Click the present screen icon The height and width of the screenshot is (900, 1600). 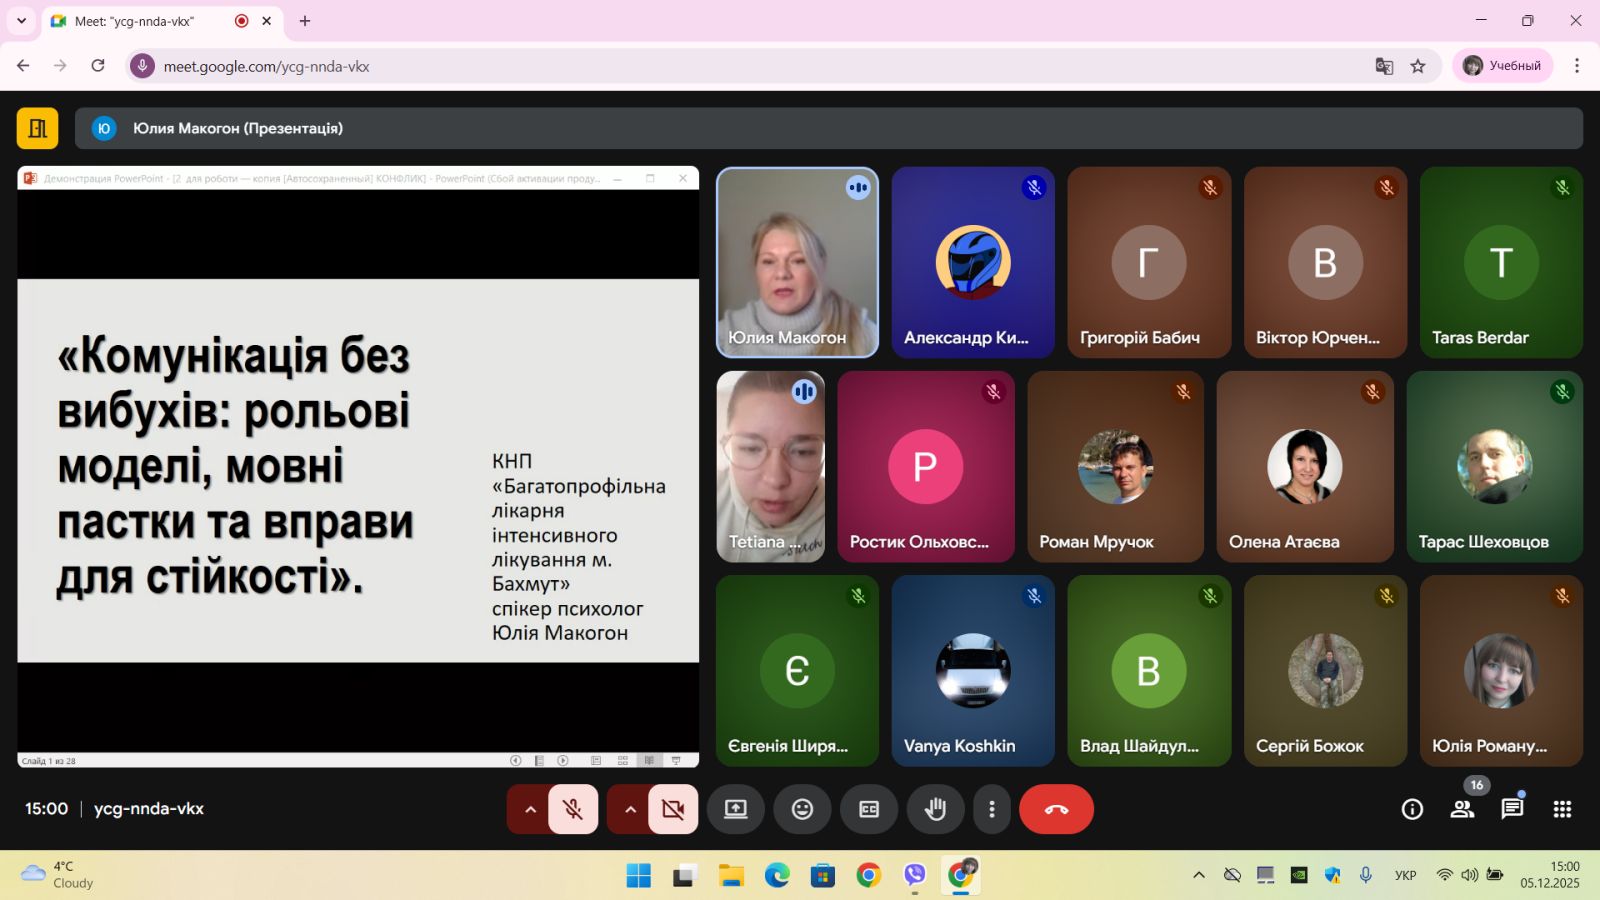[x=736, y=809]
